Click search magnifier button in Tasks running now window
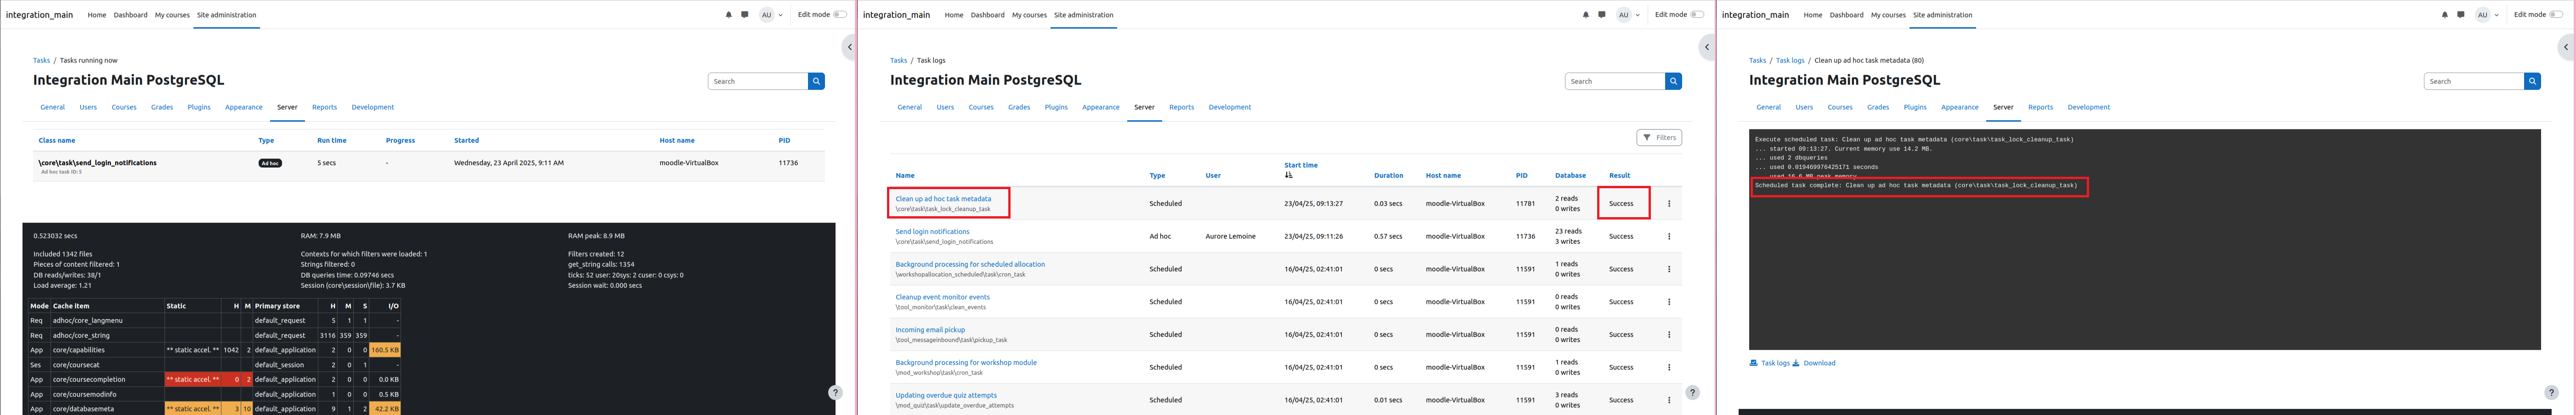This screenshot has width=2576, height=415. tap(816, 81)
